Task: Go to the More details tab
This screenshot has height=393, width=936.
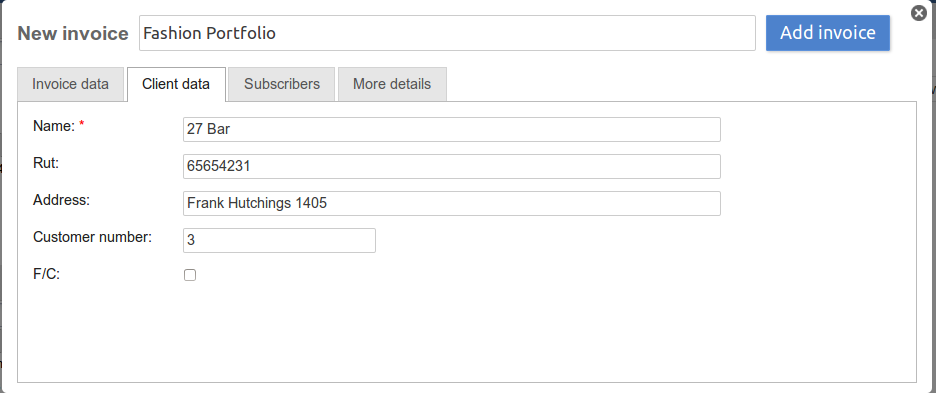Action: point(392,84)
